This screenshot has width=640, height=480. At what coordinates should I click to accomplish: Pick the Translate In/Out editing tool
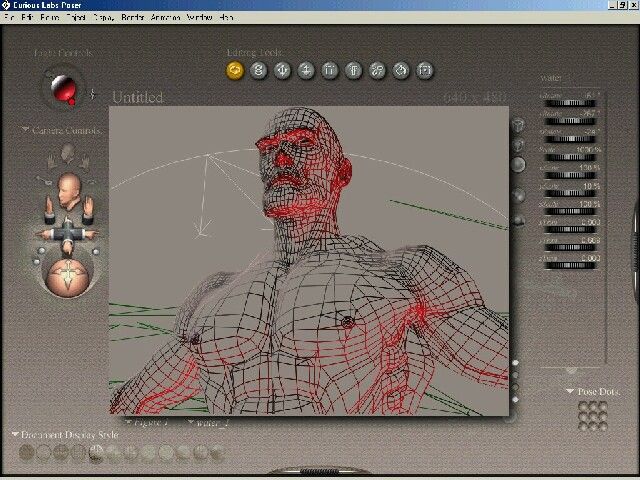click(x=306, y=70)
